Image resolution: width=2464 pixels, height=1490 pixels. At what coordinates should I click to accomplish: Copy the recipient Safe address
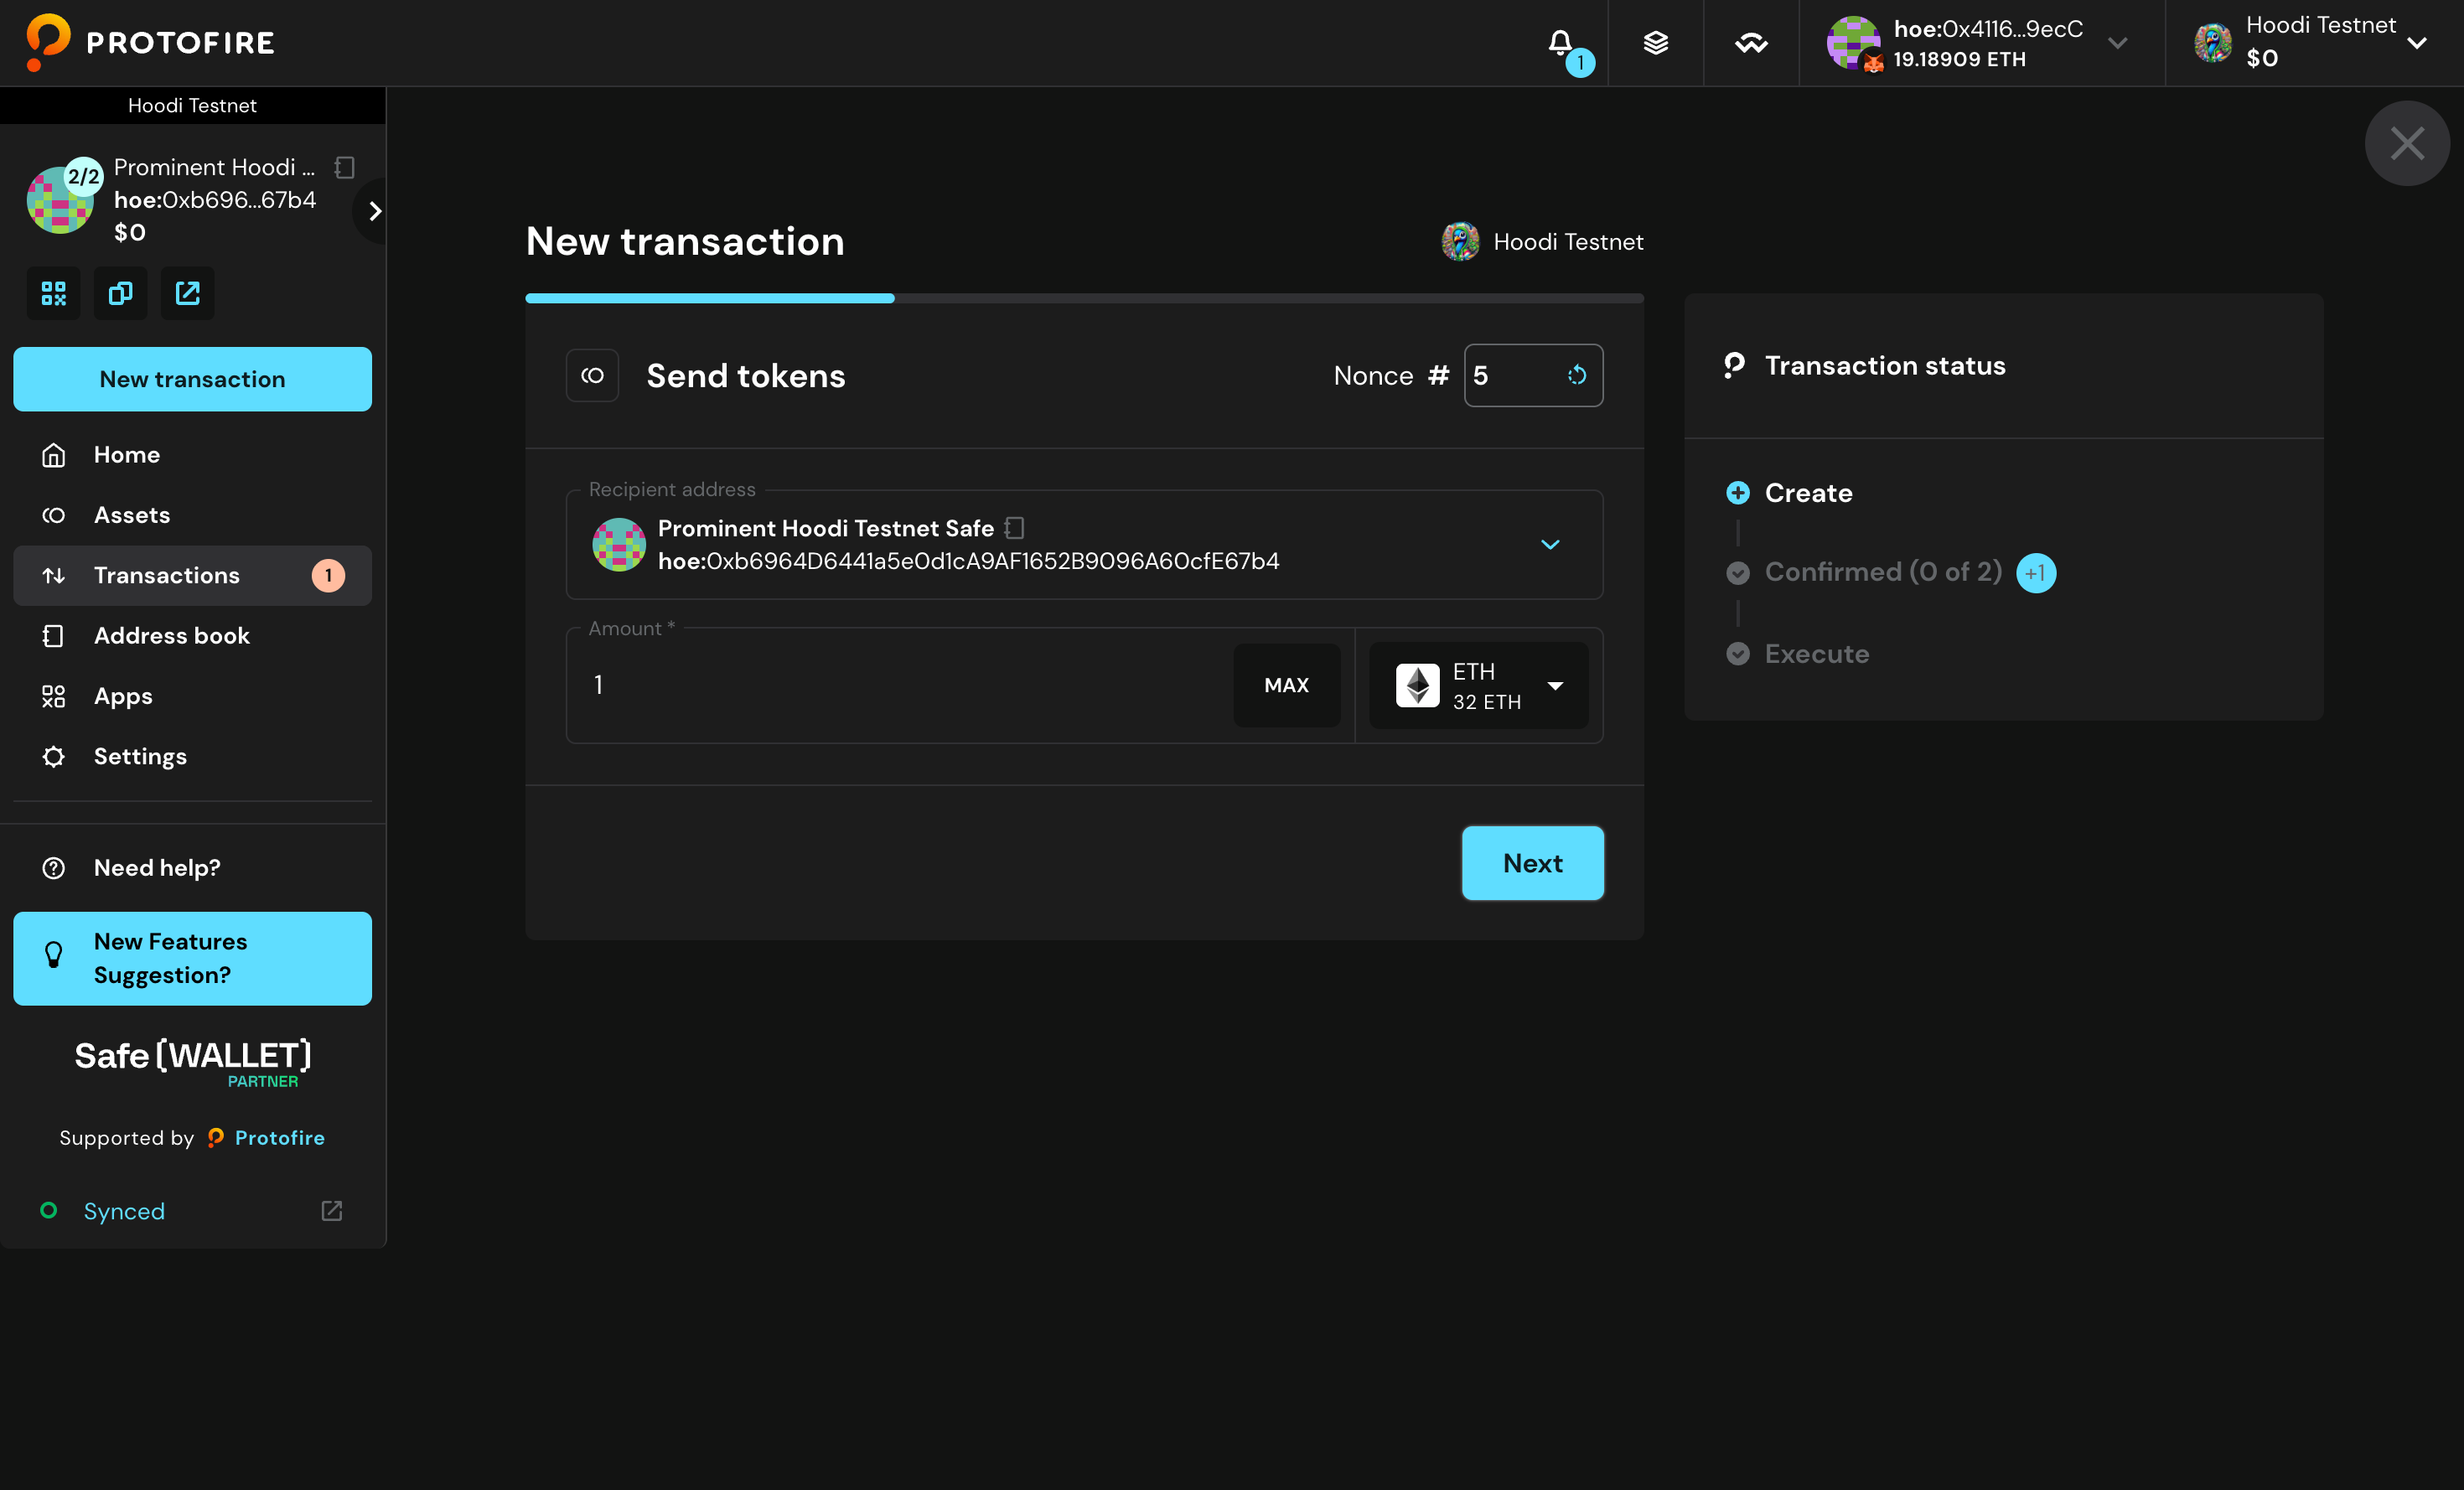coord(1016,528)
